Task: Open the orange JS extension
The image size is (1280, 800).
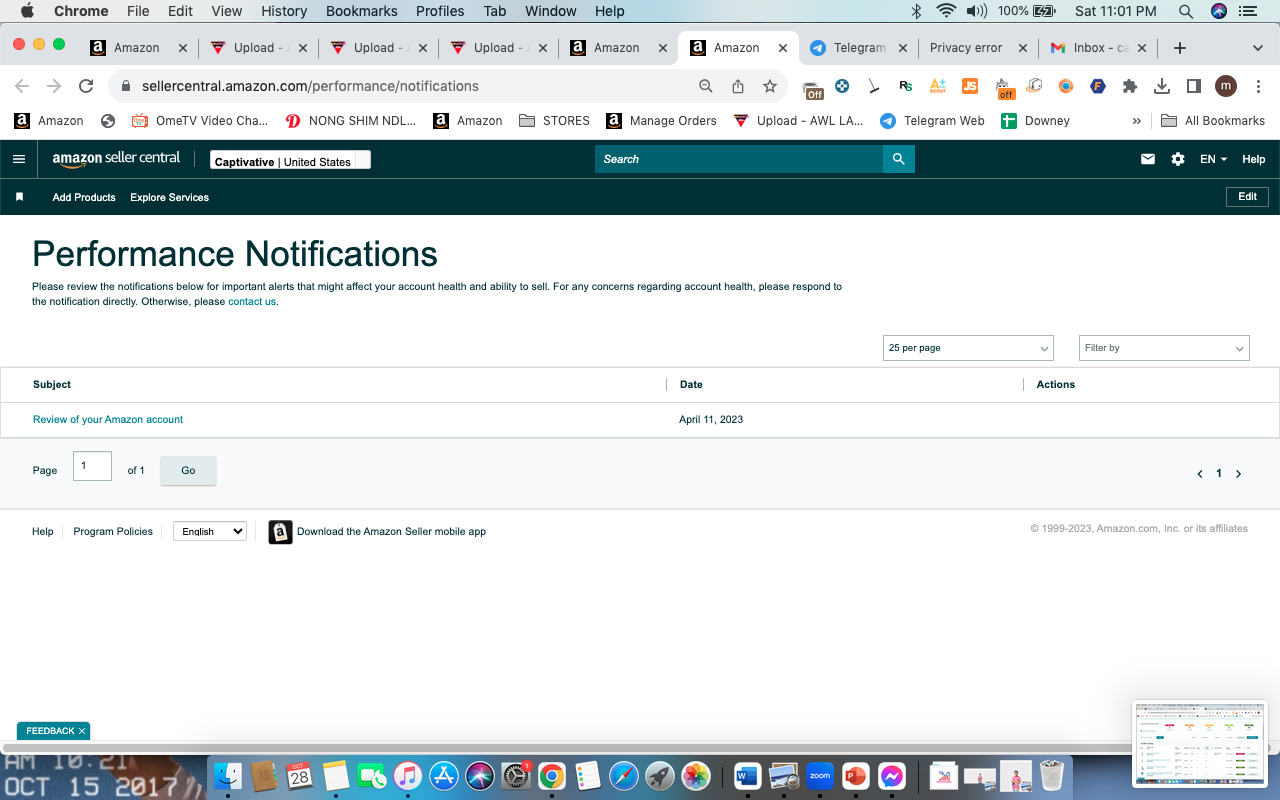Action: point(970,86)
